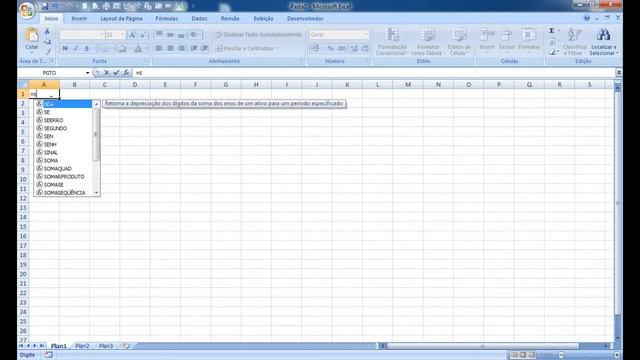Click the clear eraser icon in Edição
The image size is (640, 360).
(x=552, y=52)
